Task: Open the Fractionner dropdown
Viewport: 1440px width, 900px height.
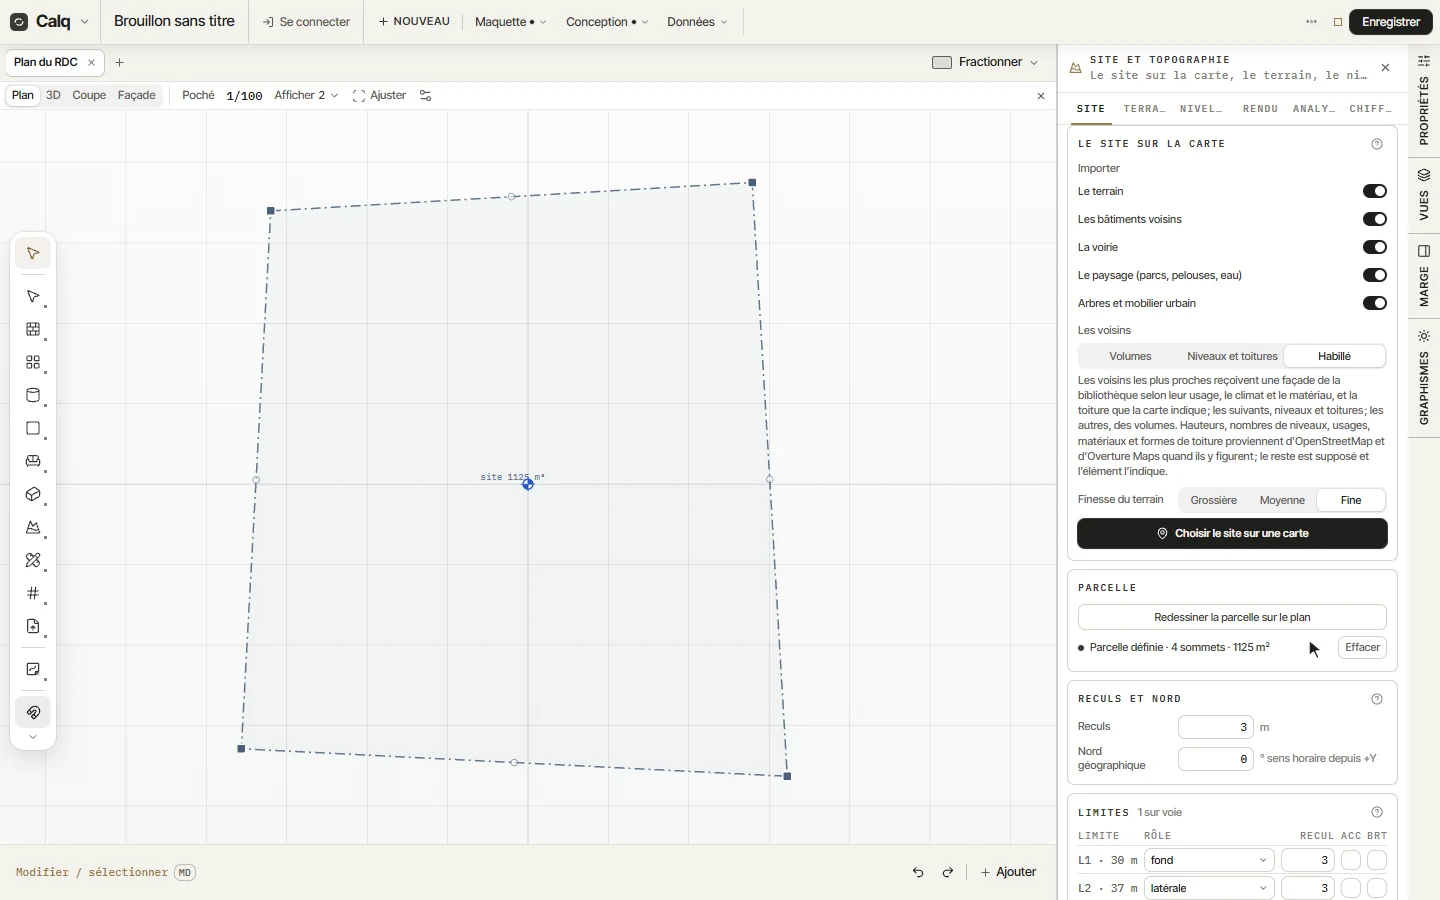Action: tap(985, 62)
